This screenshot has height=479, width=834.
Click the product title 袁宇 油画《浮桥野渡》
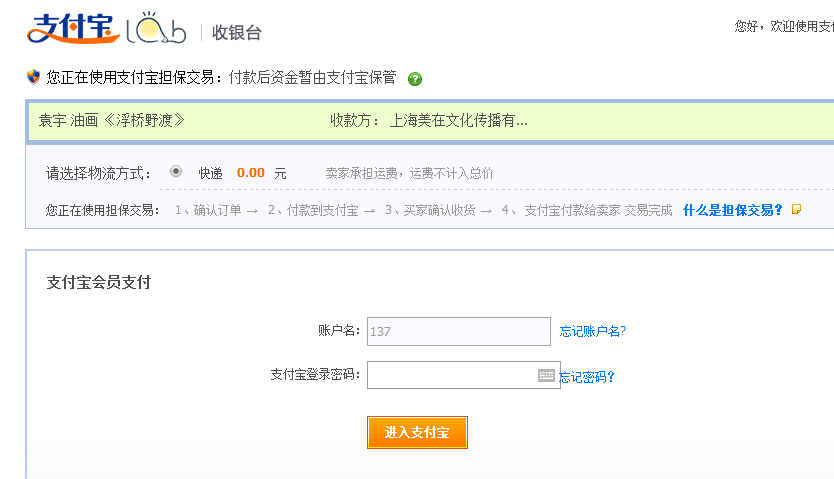[112, 120]
